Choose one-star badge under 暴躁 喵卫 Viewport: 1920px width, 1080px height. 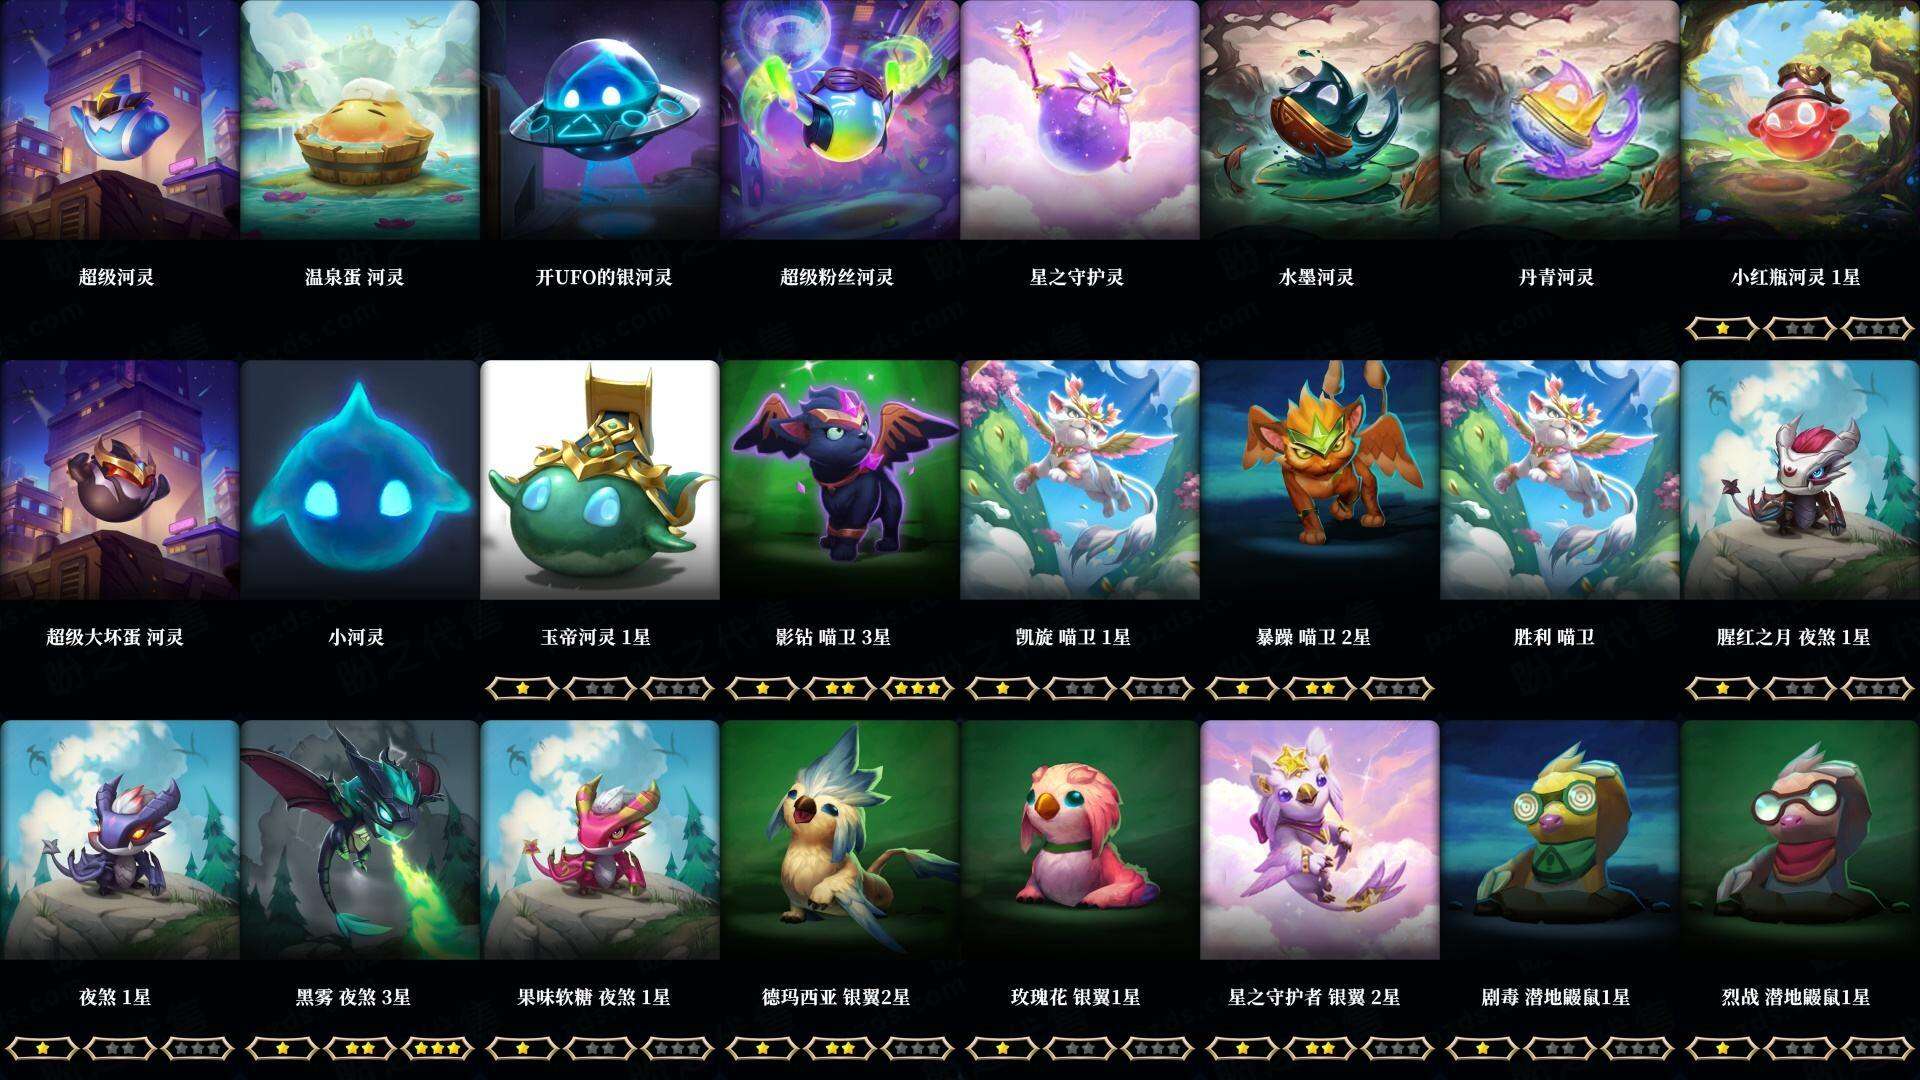(x=1243, y=688)
